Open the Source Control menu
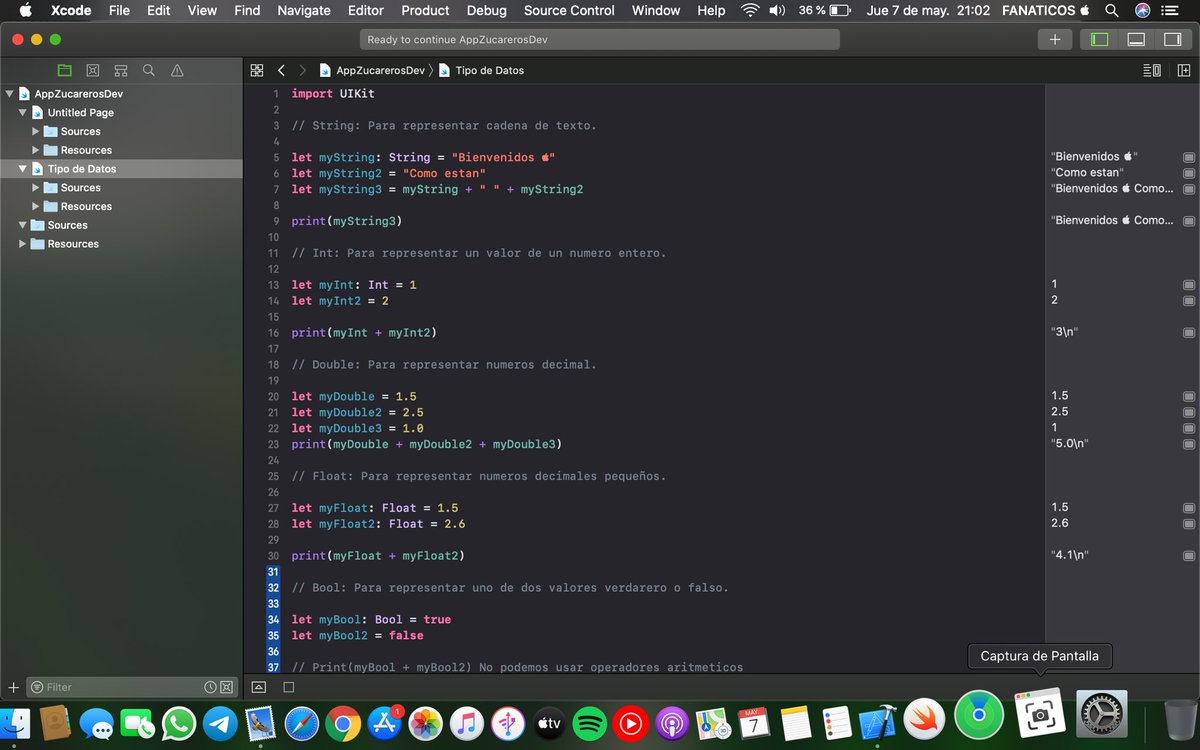The height and width of the screenshot is (750, 1200). click(569, 11)
